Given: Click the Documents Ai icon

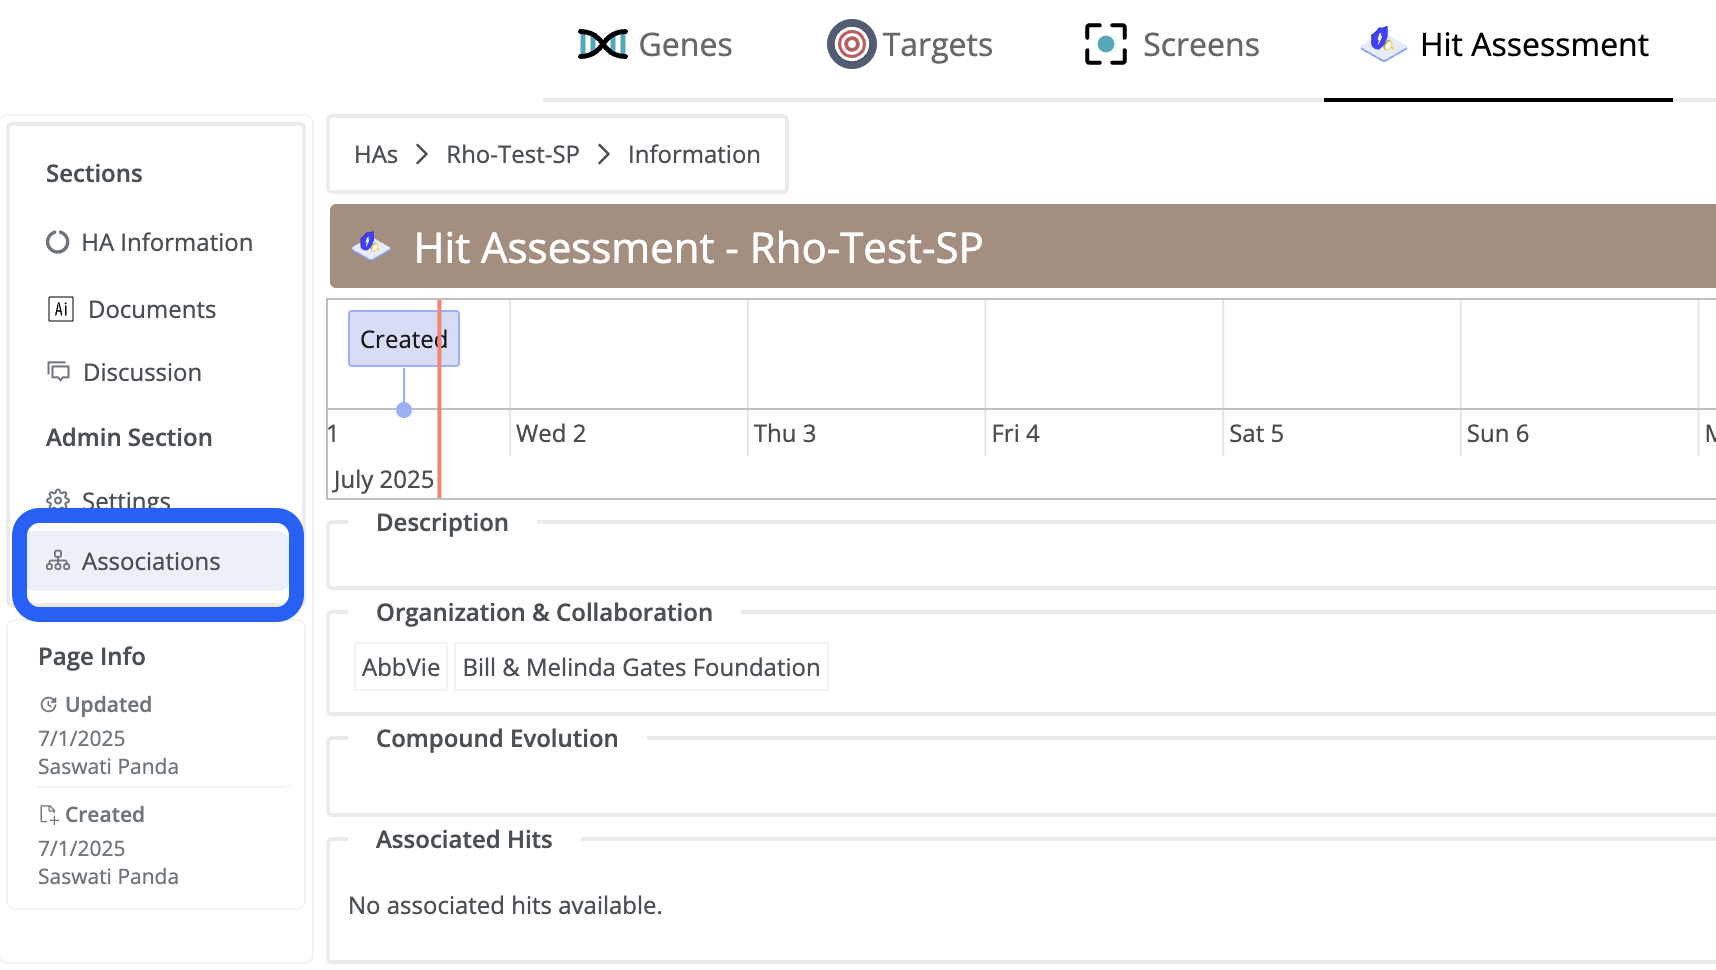Looking at the screenshot, I should 61,309.
